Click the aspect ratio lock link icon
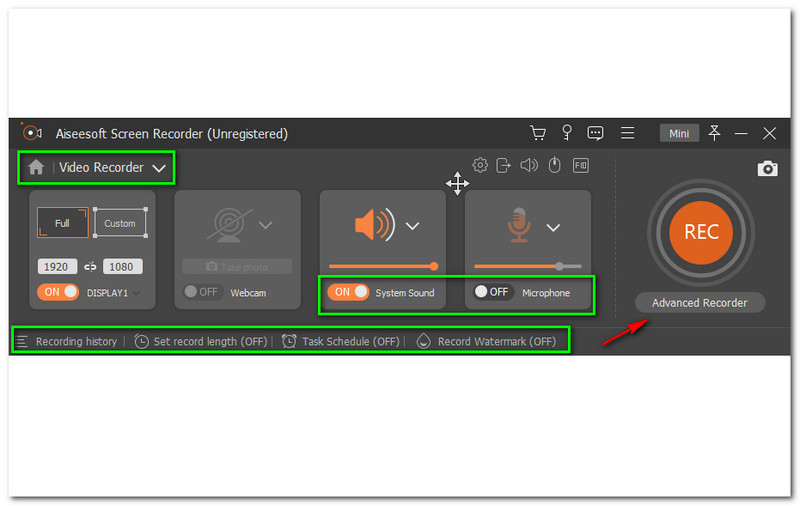The width and height of the screenshot is (800, 506). (x=90, y=267)
